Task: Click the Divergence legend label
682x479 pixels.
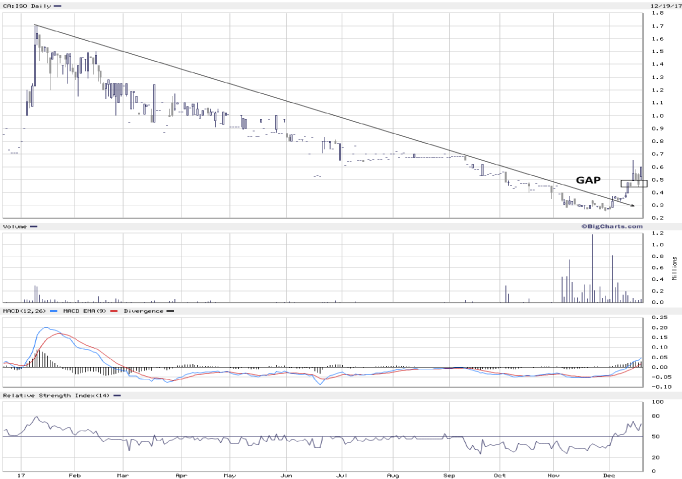Action: click(145, 311)
